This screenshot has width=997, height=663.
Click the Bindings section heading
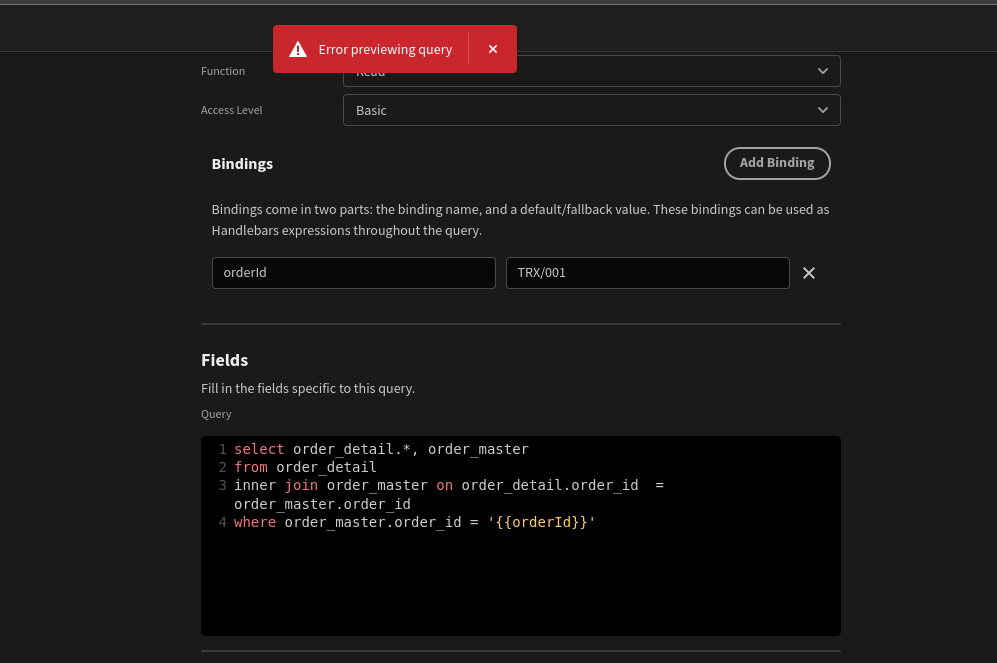click(x=241, y=163)
